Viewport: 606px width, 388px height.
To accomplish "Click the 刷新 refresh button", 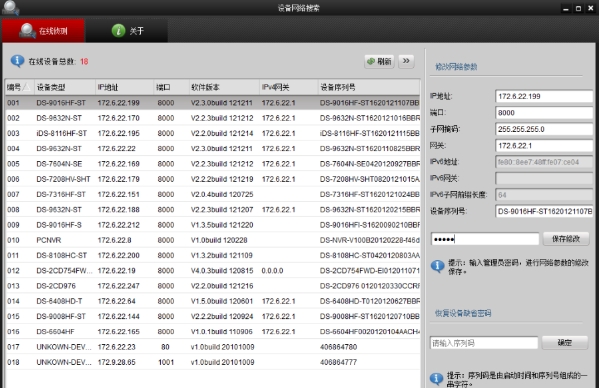I will [x=379, y=61].
